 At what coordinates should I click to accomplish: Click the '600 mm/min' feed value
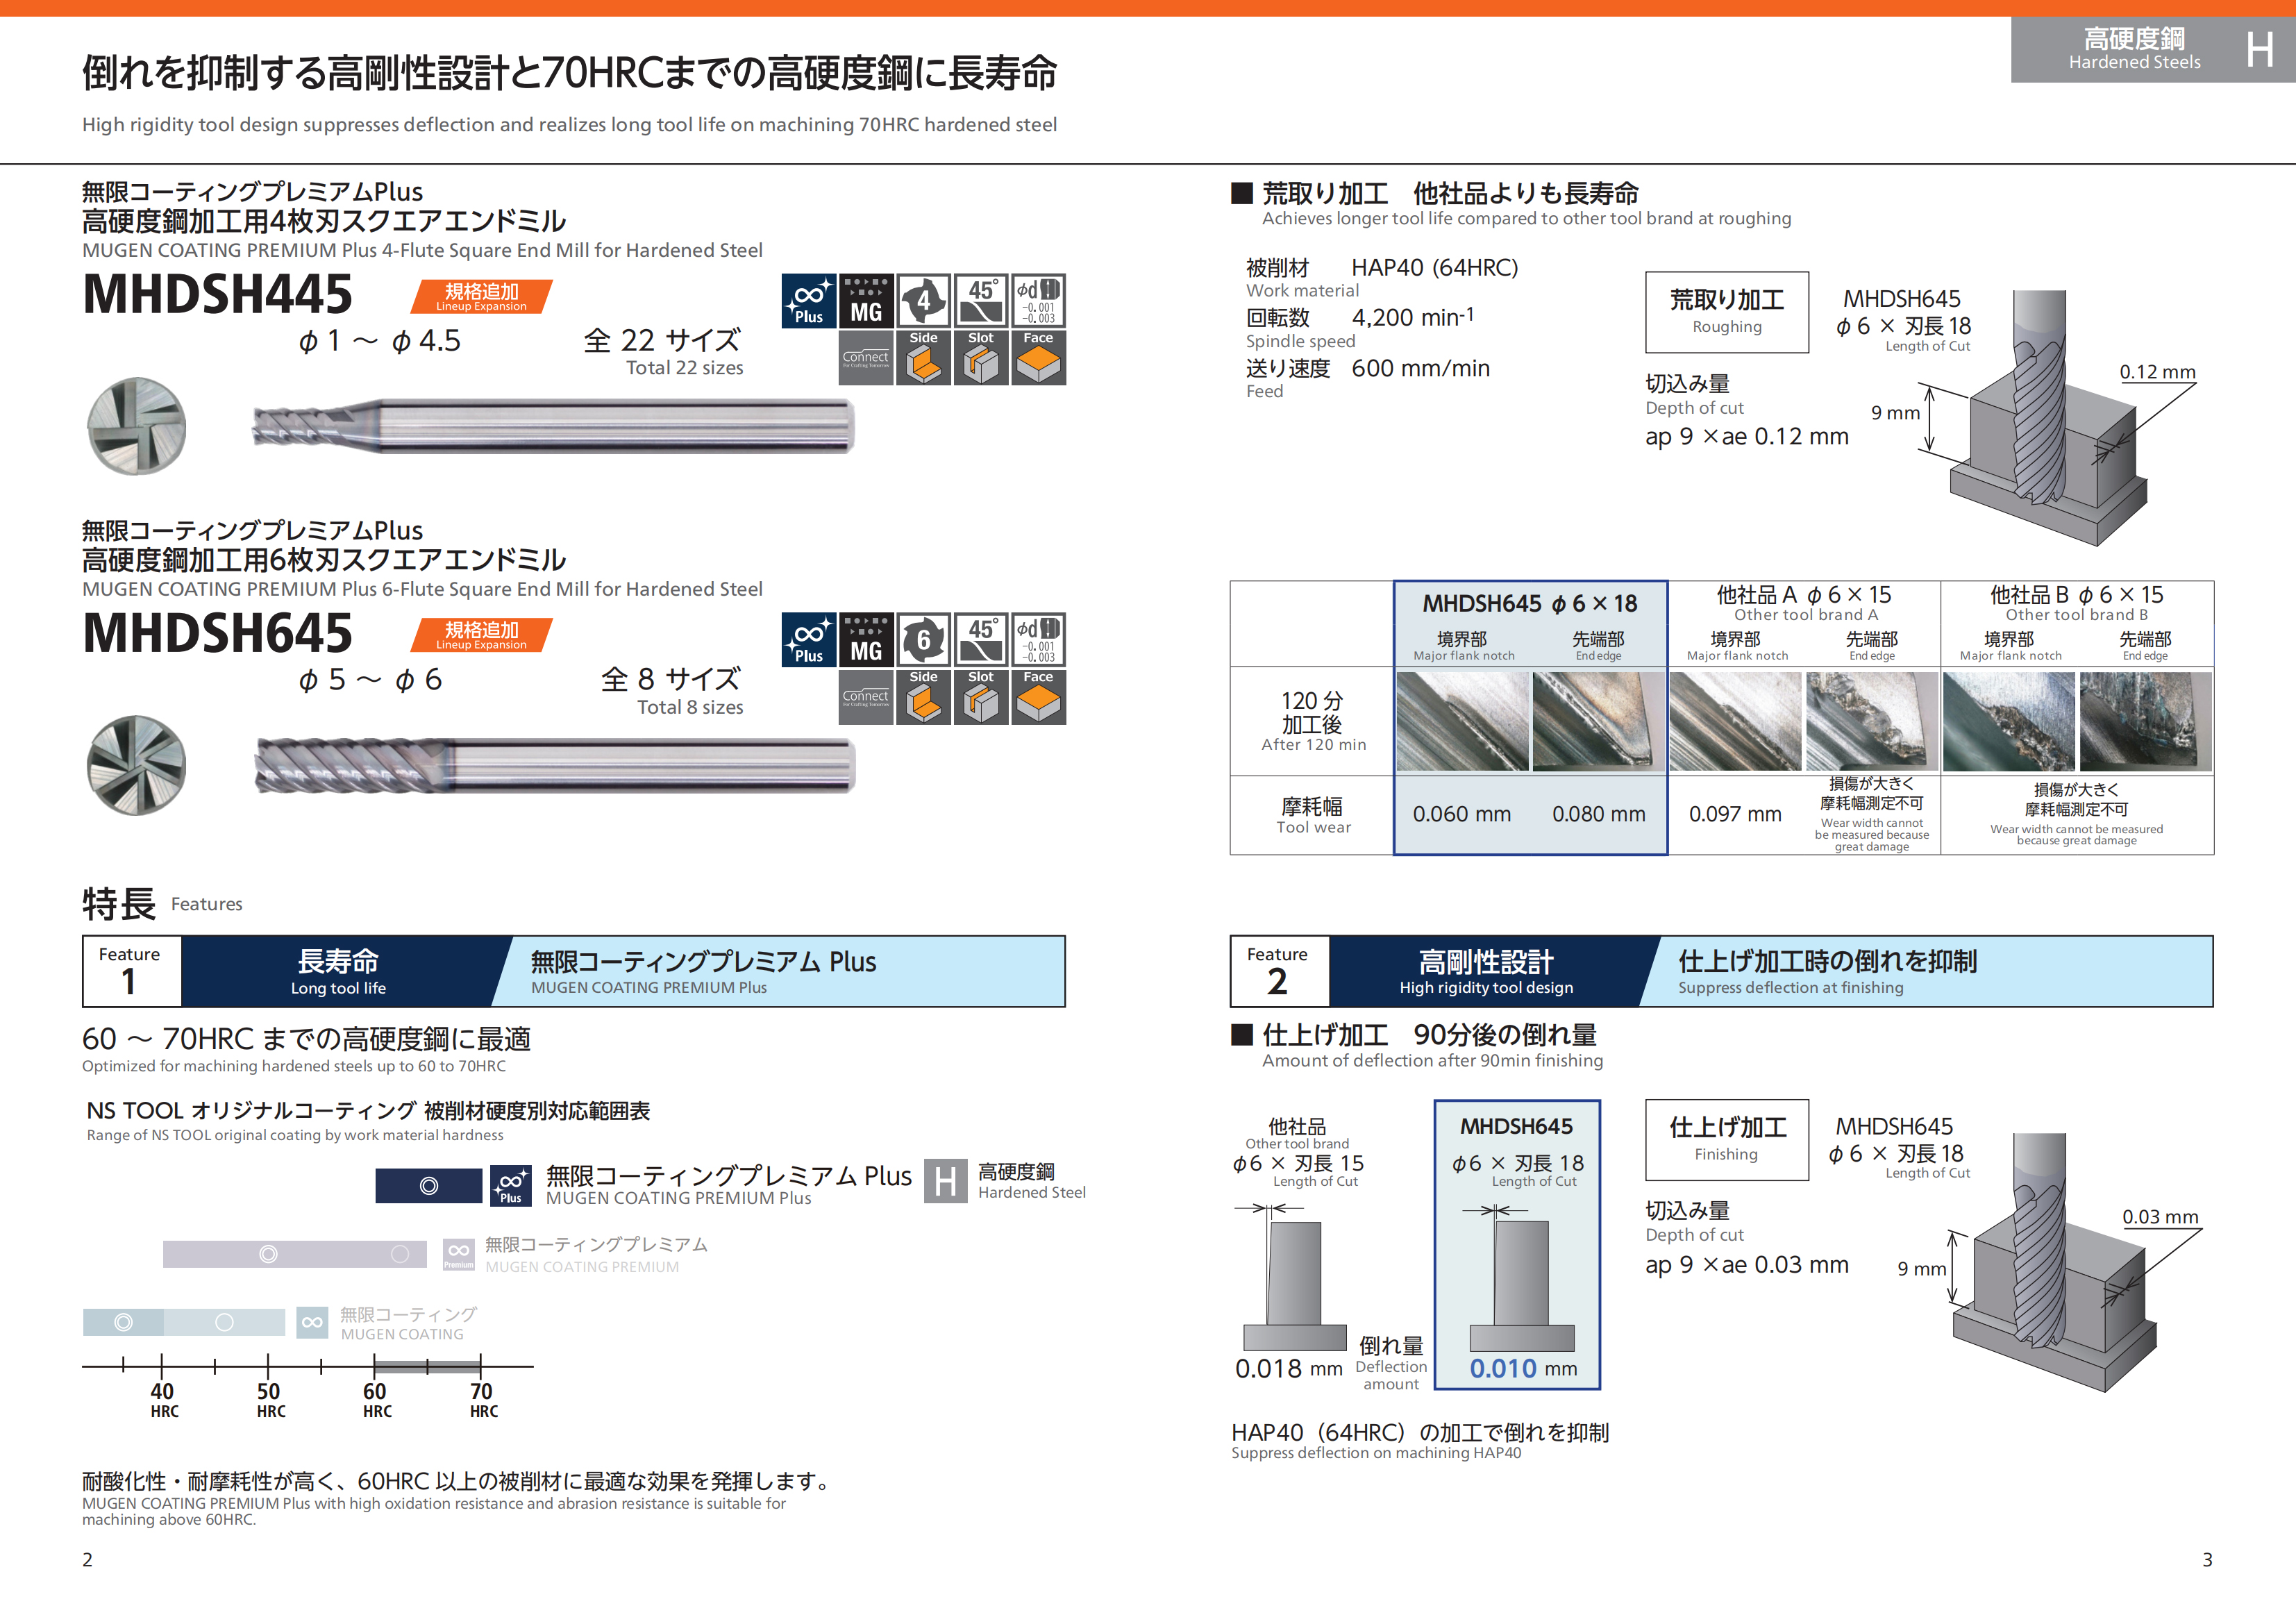point(1421,368)
